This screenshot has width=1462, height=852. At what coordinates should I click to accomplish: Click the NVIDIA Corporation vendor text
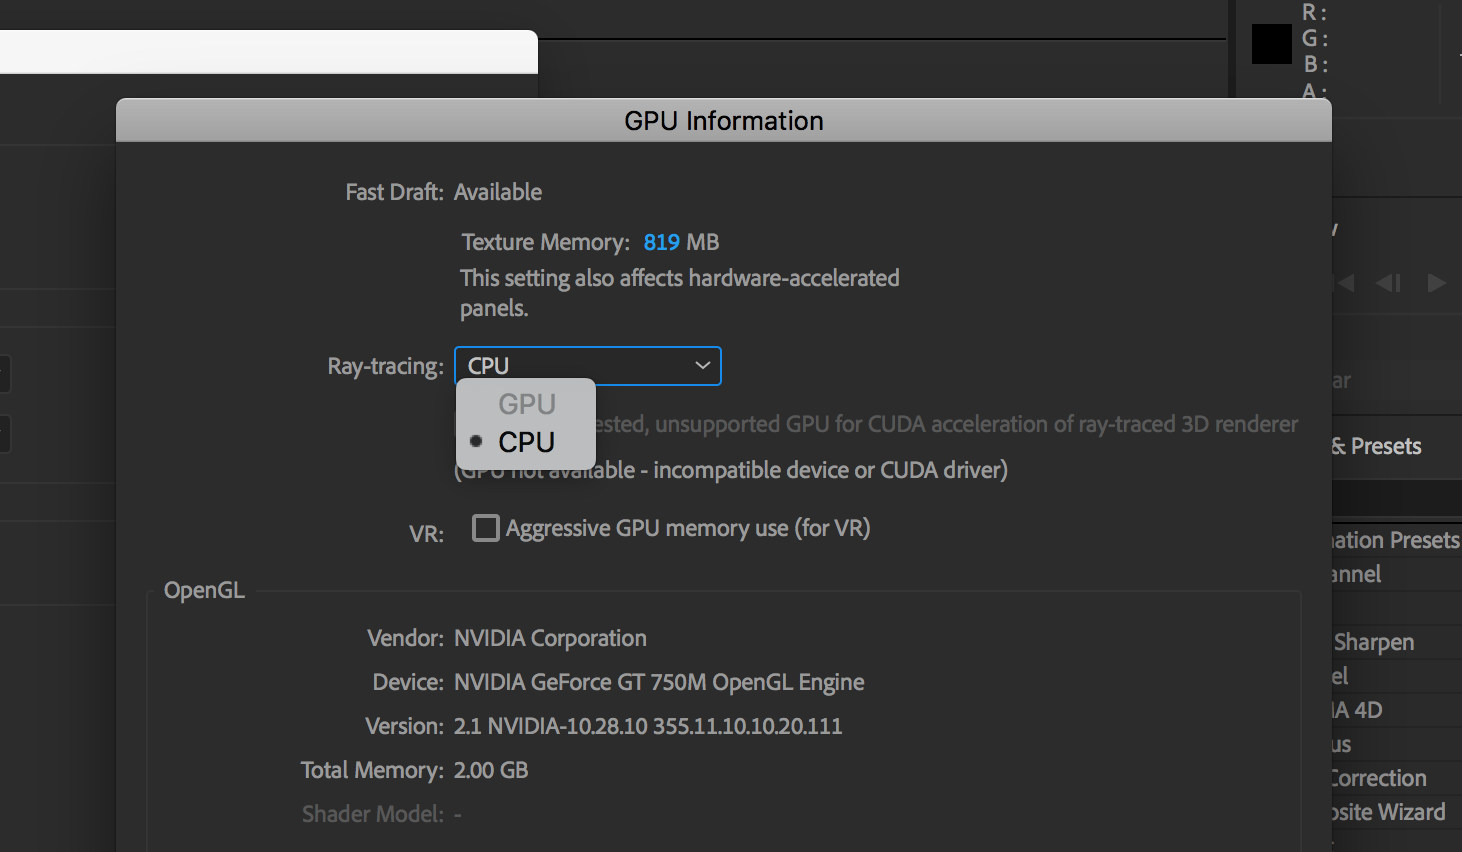(550, 638)
